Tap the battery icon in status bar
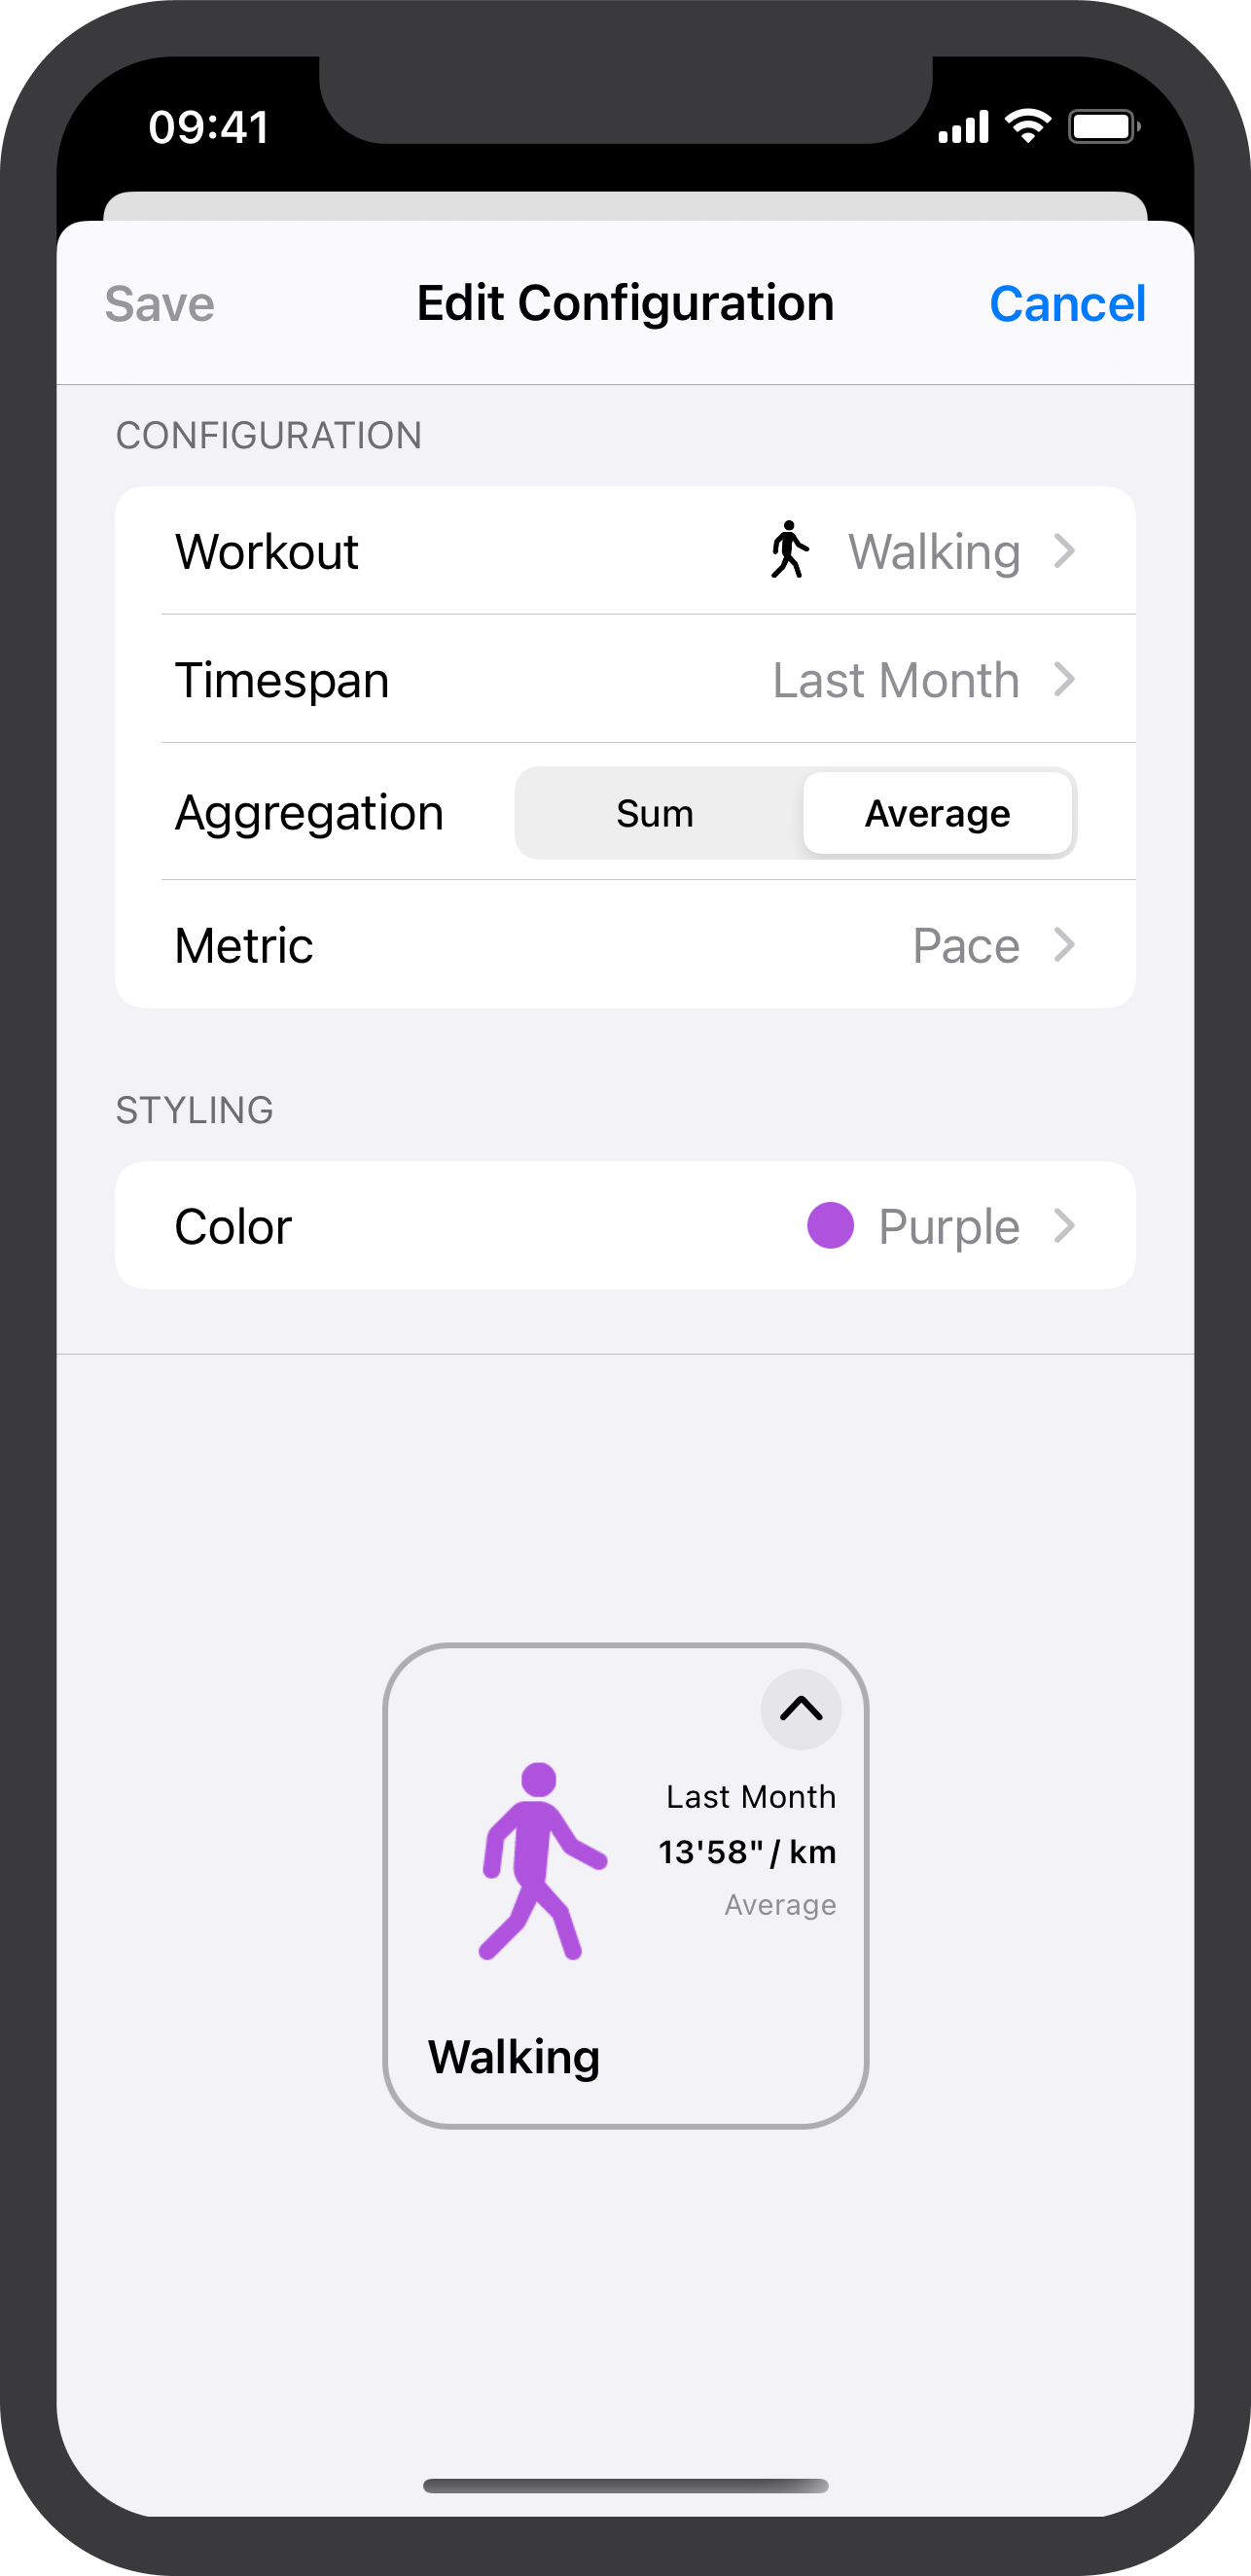Screen dimensions: 1251x2576 coord(1104,127)
